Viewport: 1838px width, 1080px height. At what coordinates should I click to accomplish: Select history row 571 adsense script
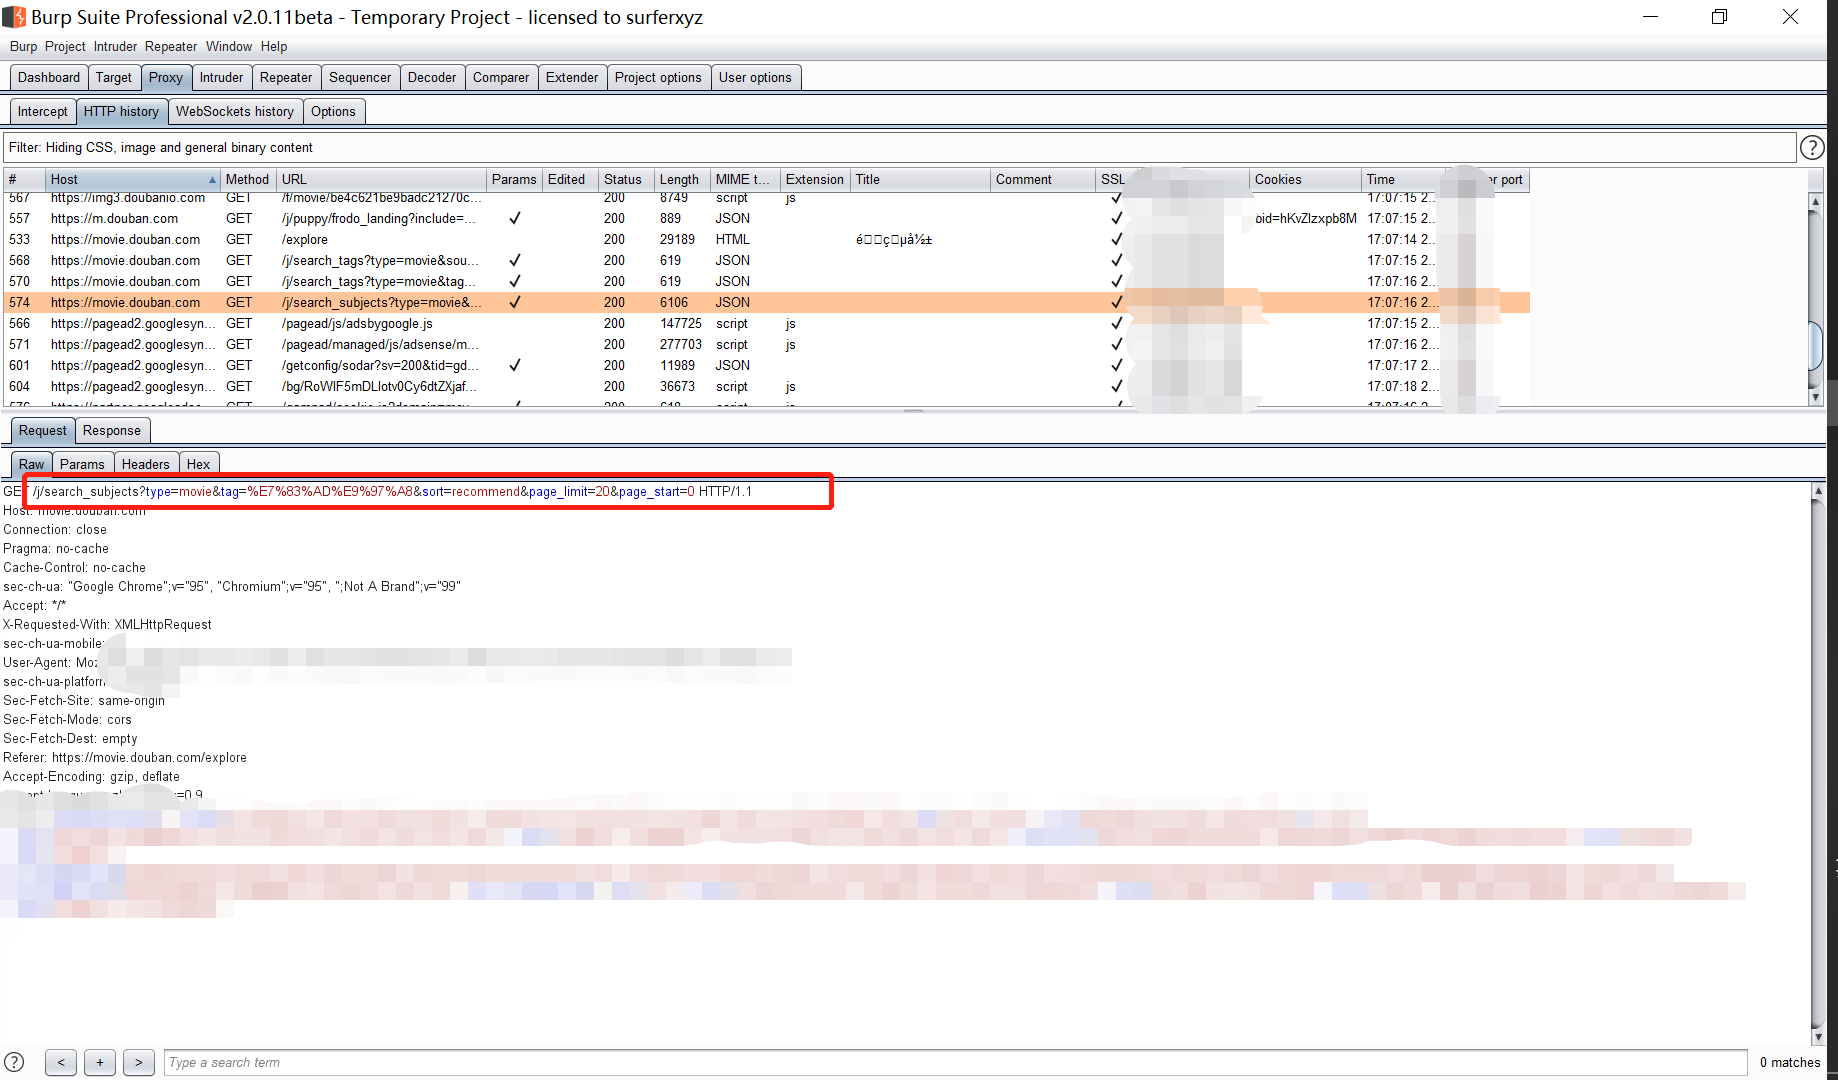tap(766, 345)
